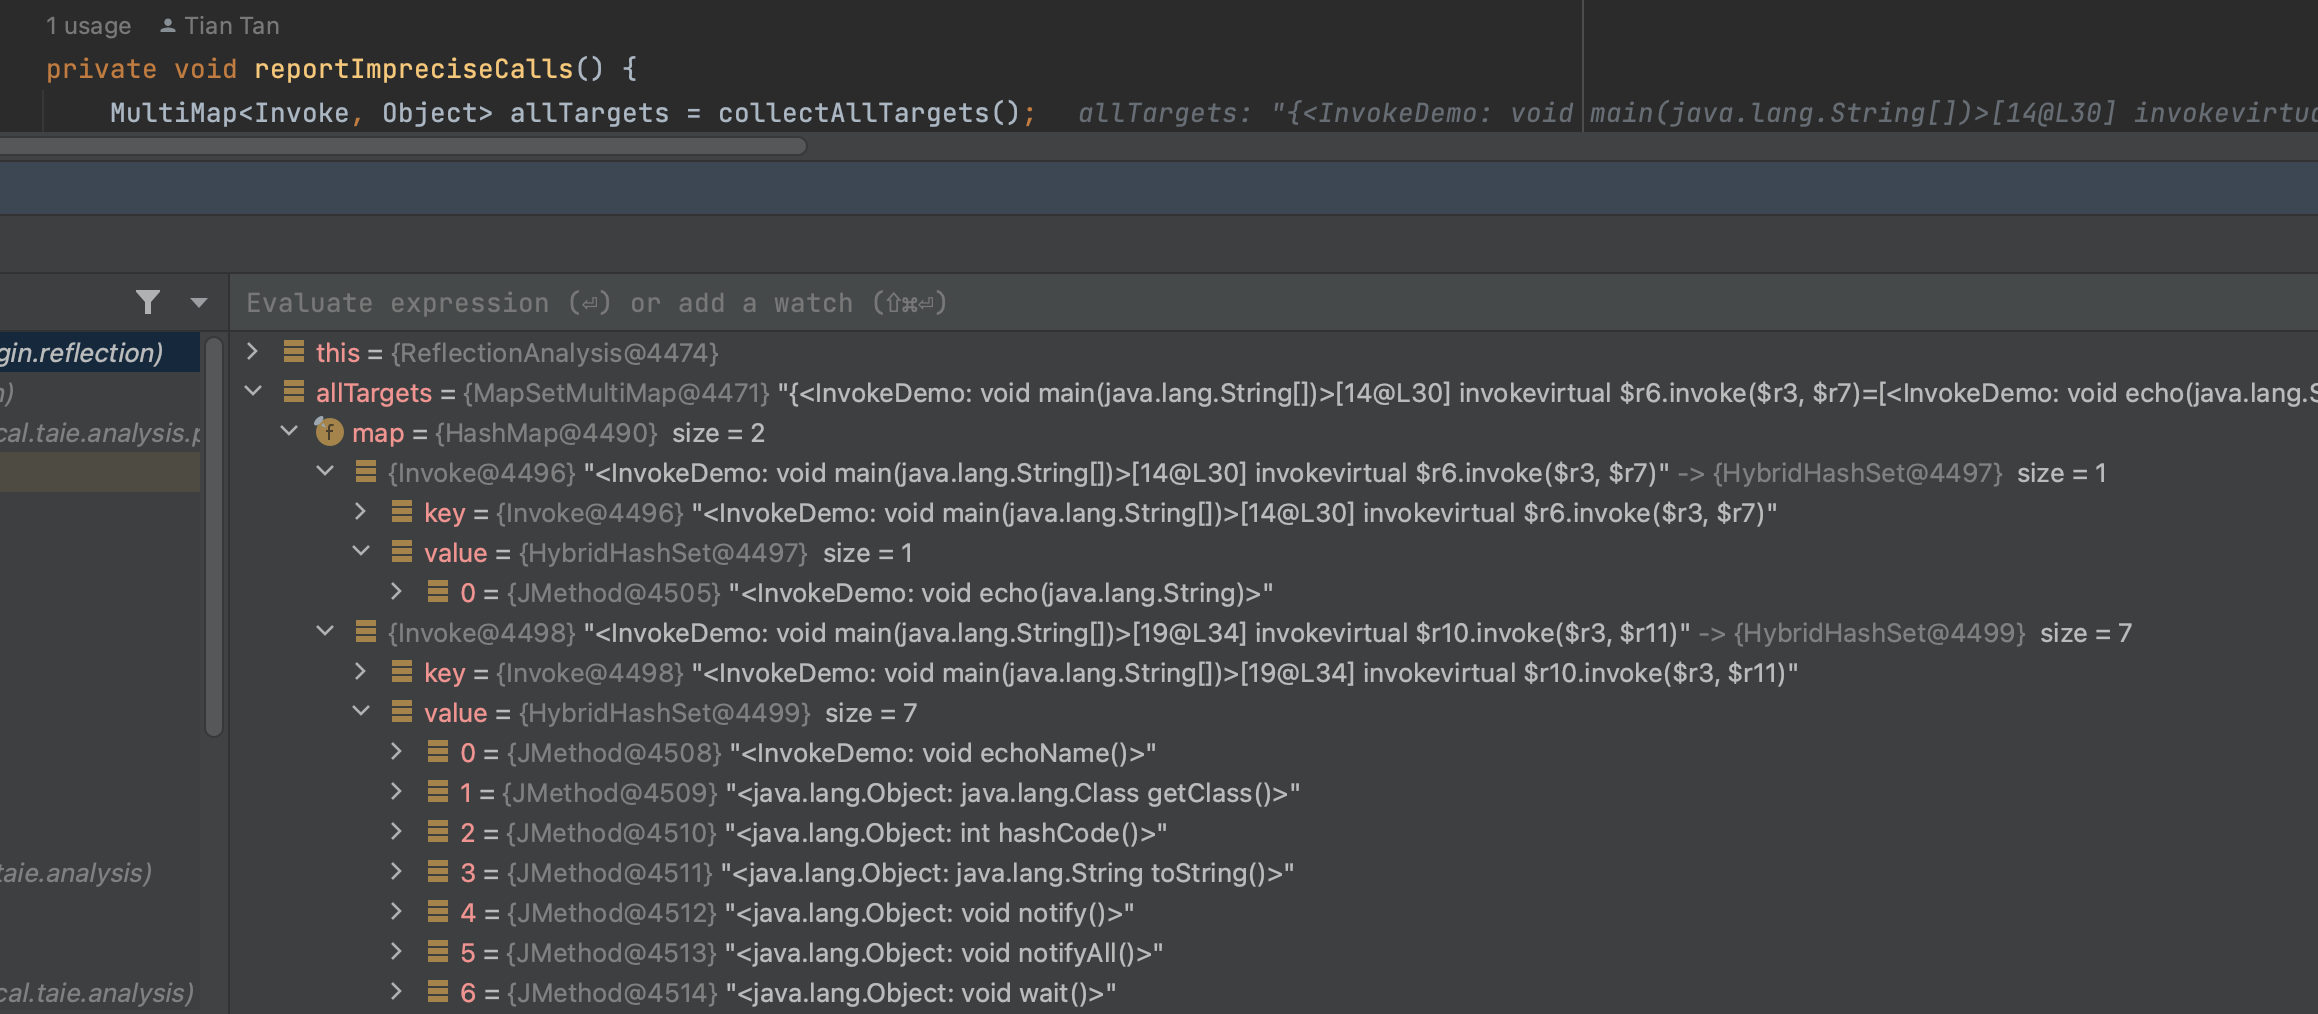Click the filter funnel icon in frames panel

(x=148, y=302)
